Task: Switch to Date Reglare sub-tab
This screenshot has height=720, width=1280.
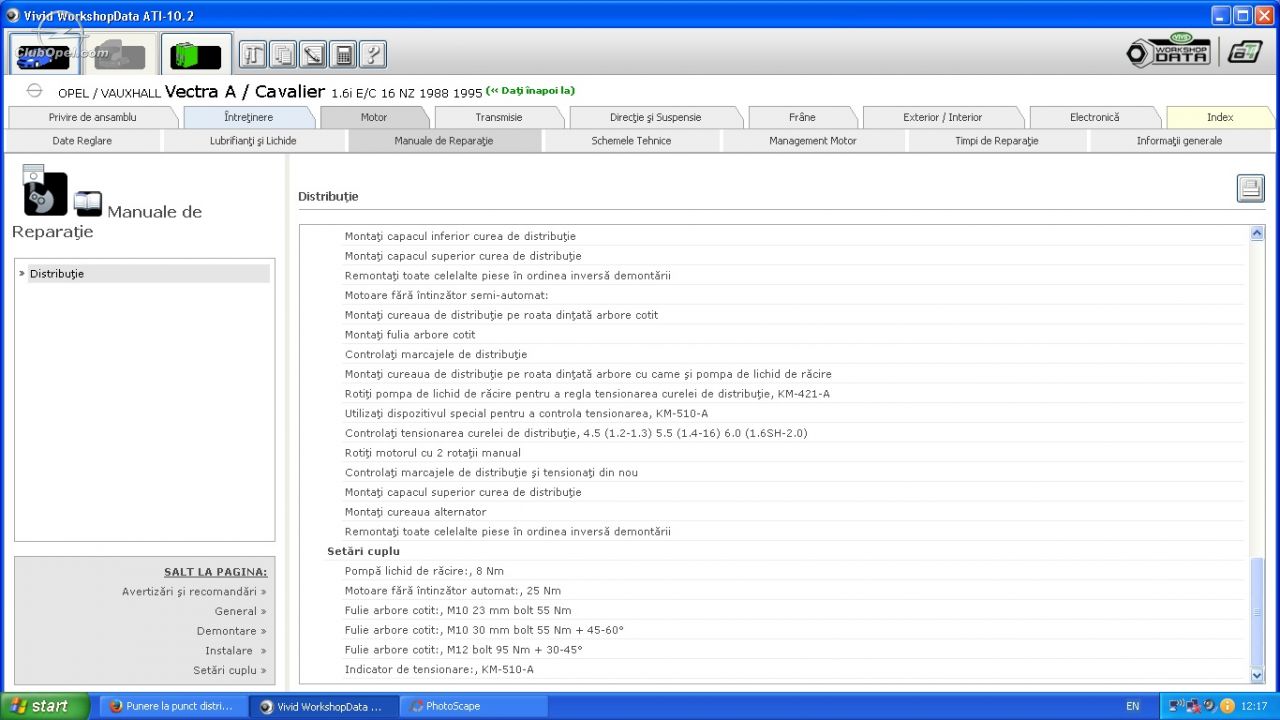Action: click(x=82, y=141)
